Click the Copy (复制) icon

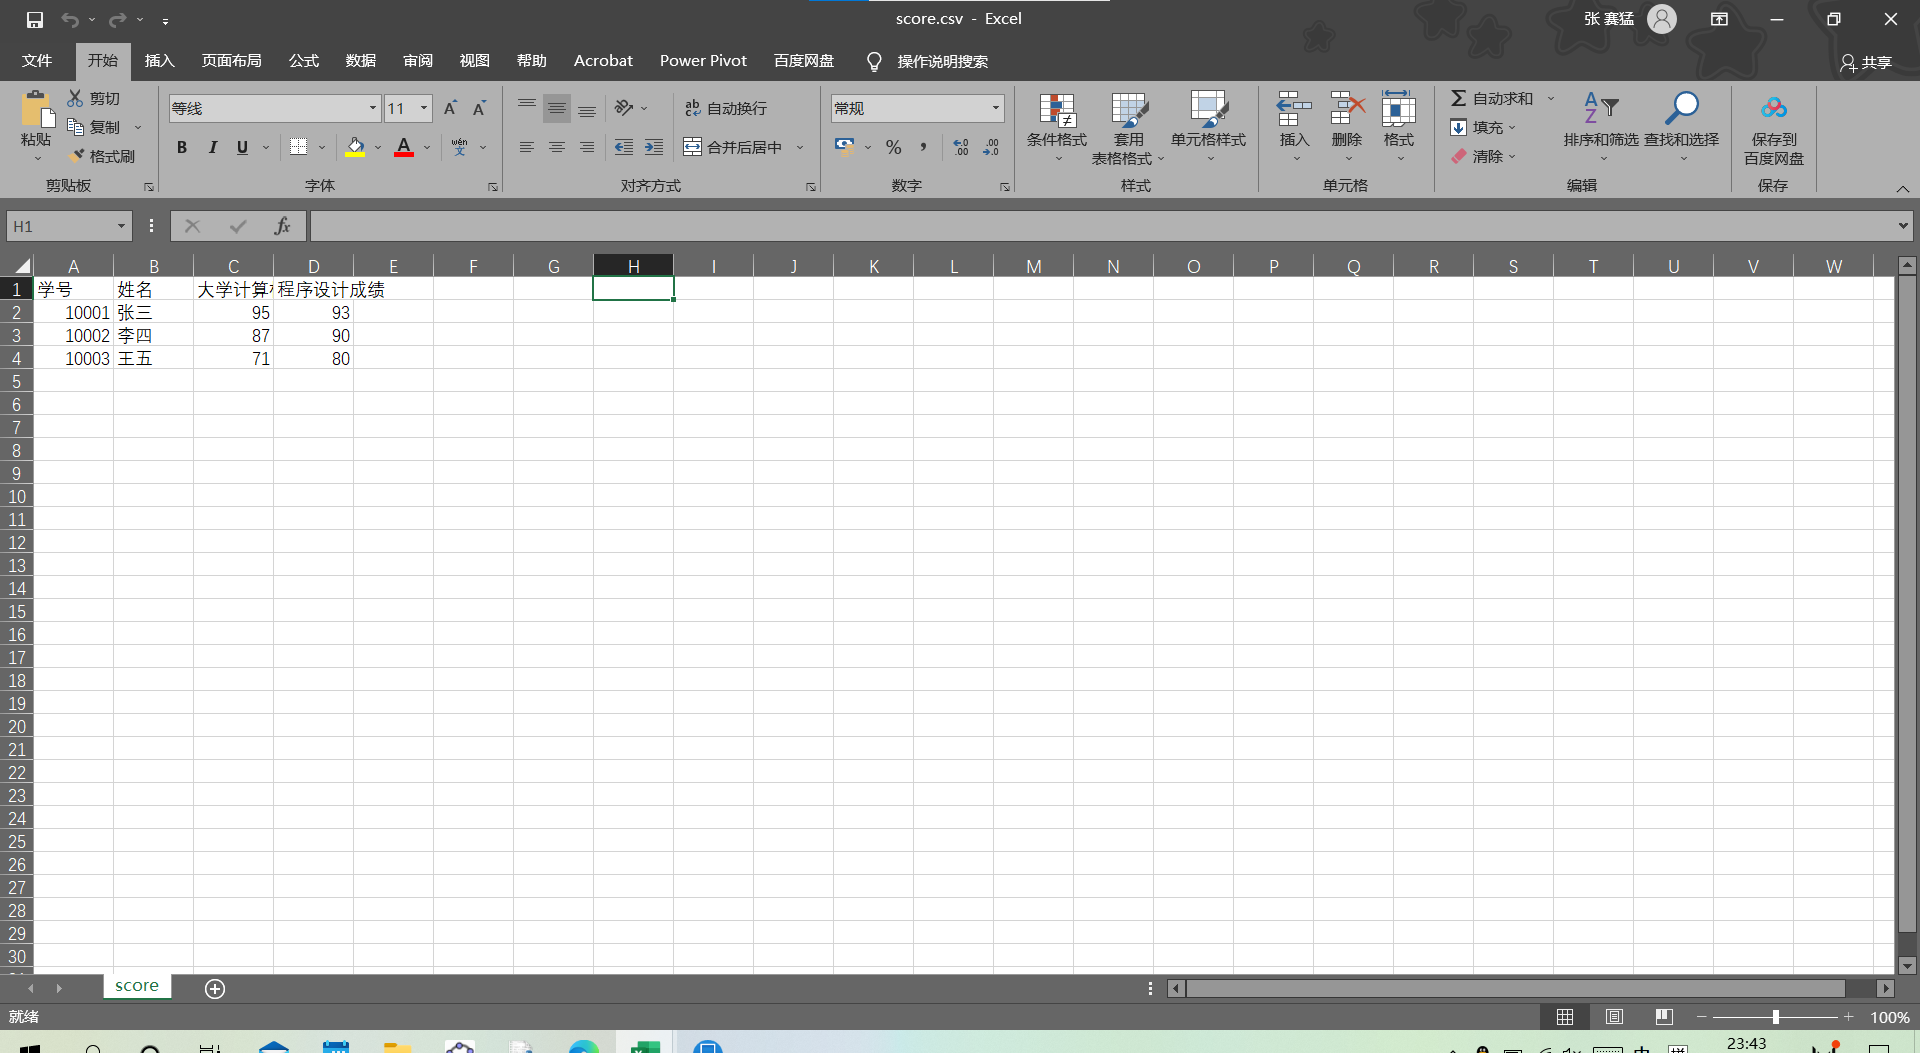coord(75,127)
